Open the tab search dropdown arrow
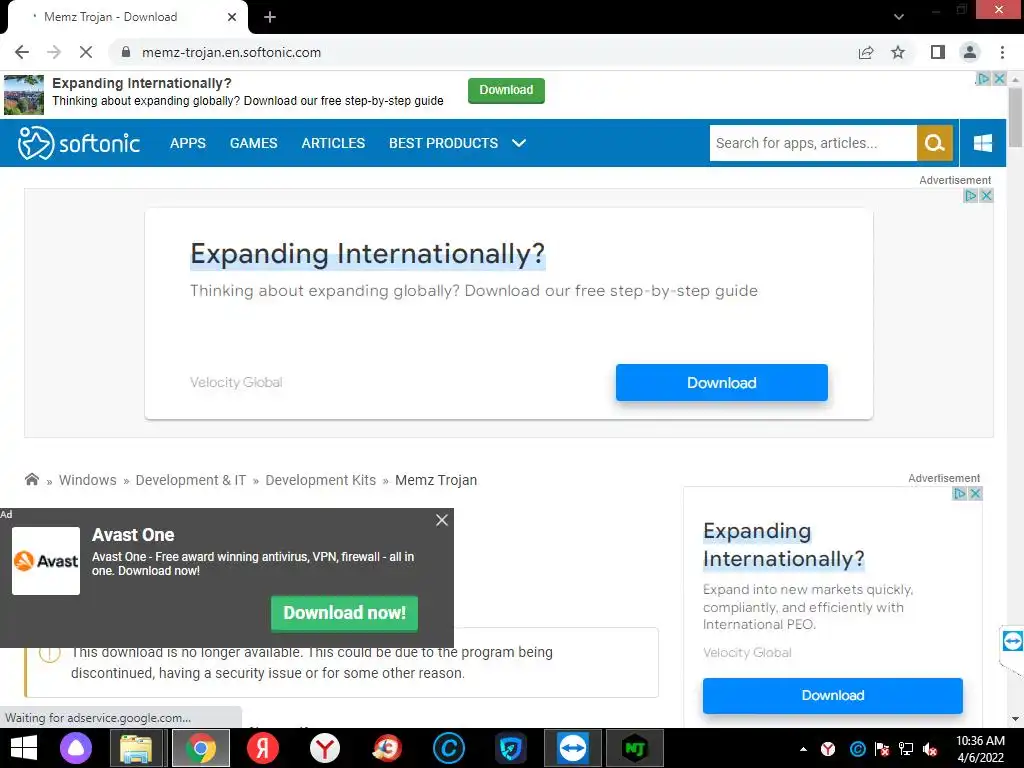1024x768 pixels. pos(899,17)
